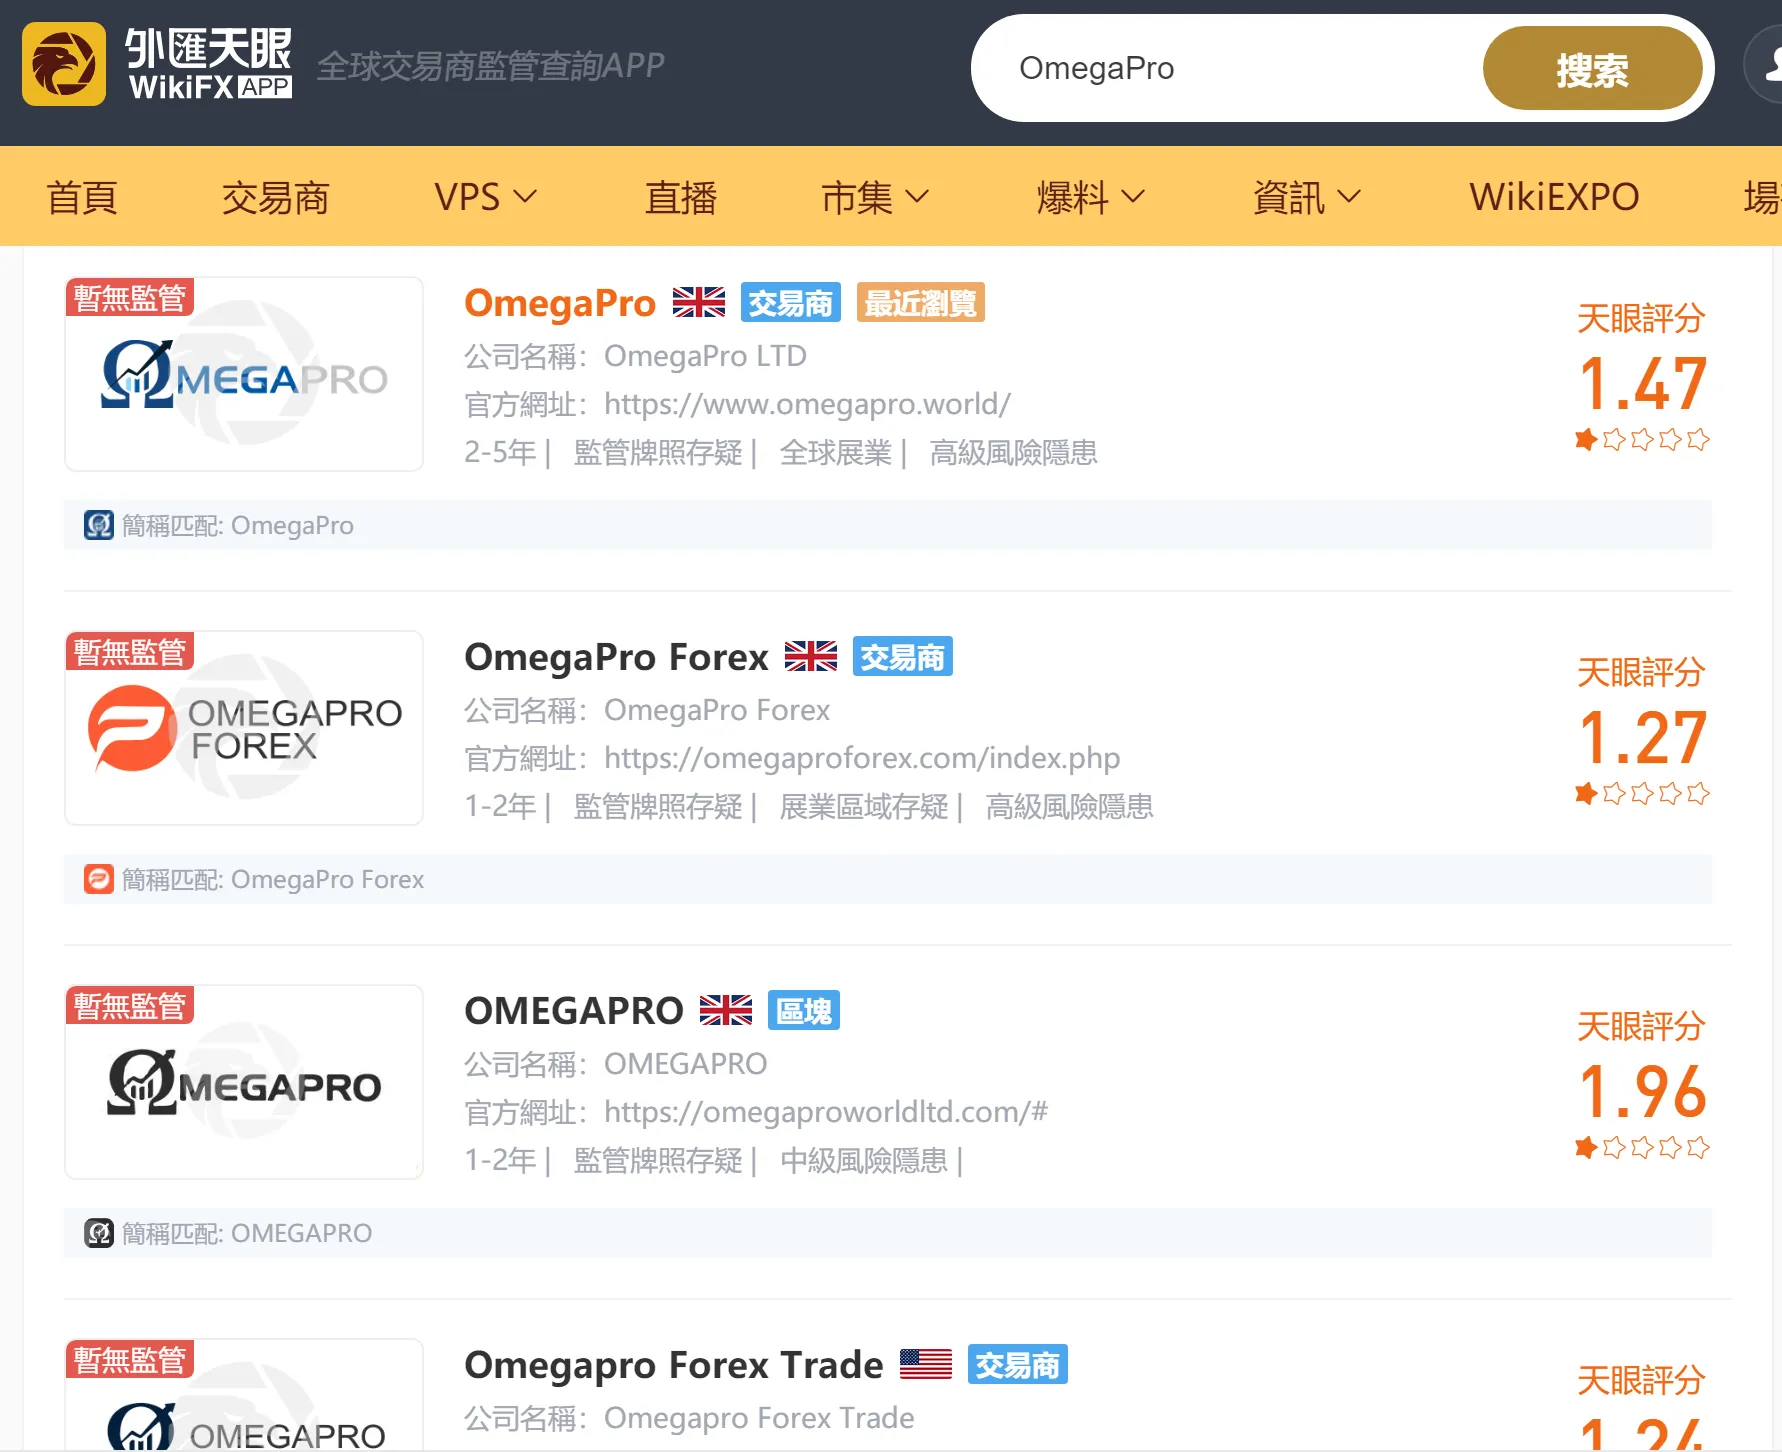This screenshot has height=1452, width=1782.
Task: Expand the 爆料 dropdown menu
Action: point(1091,197)
